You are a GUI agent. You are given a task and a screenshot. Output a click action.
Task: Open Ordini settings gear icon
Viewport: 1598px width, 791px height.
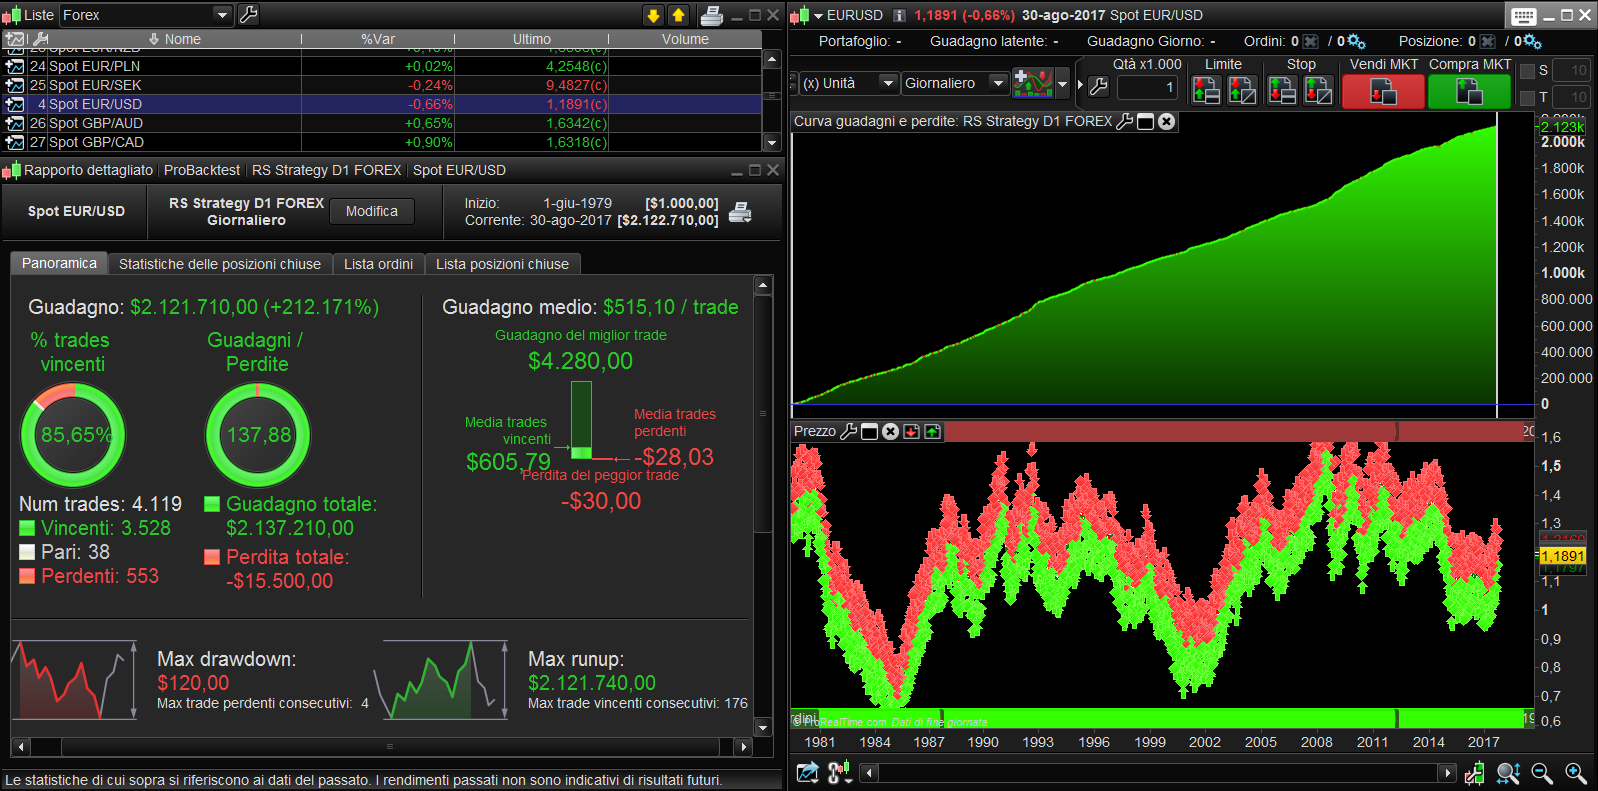click(1356, 41)
